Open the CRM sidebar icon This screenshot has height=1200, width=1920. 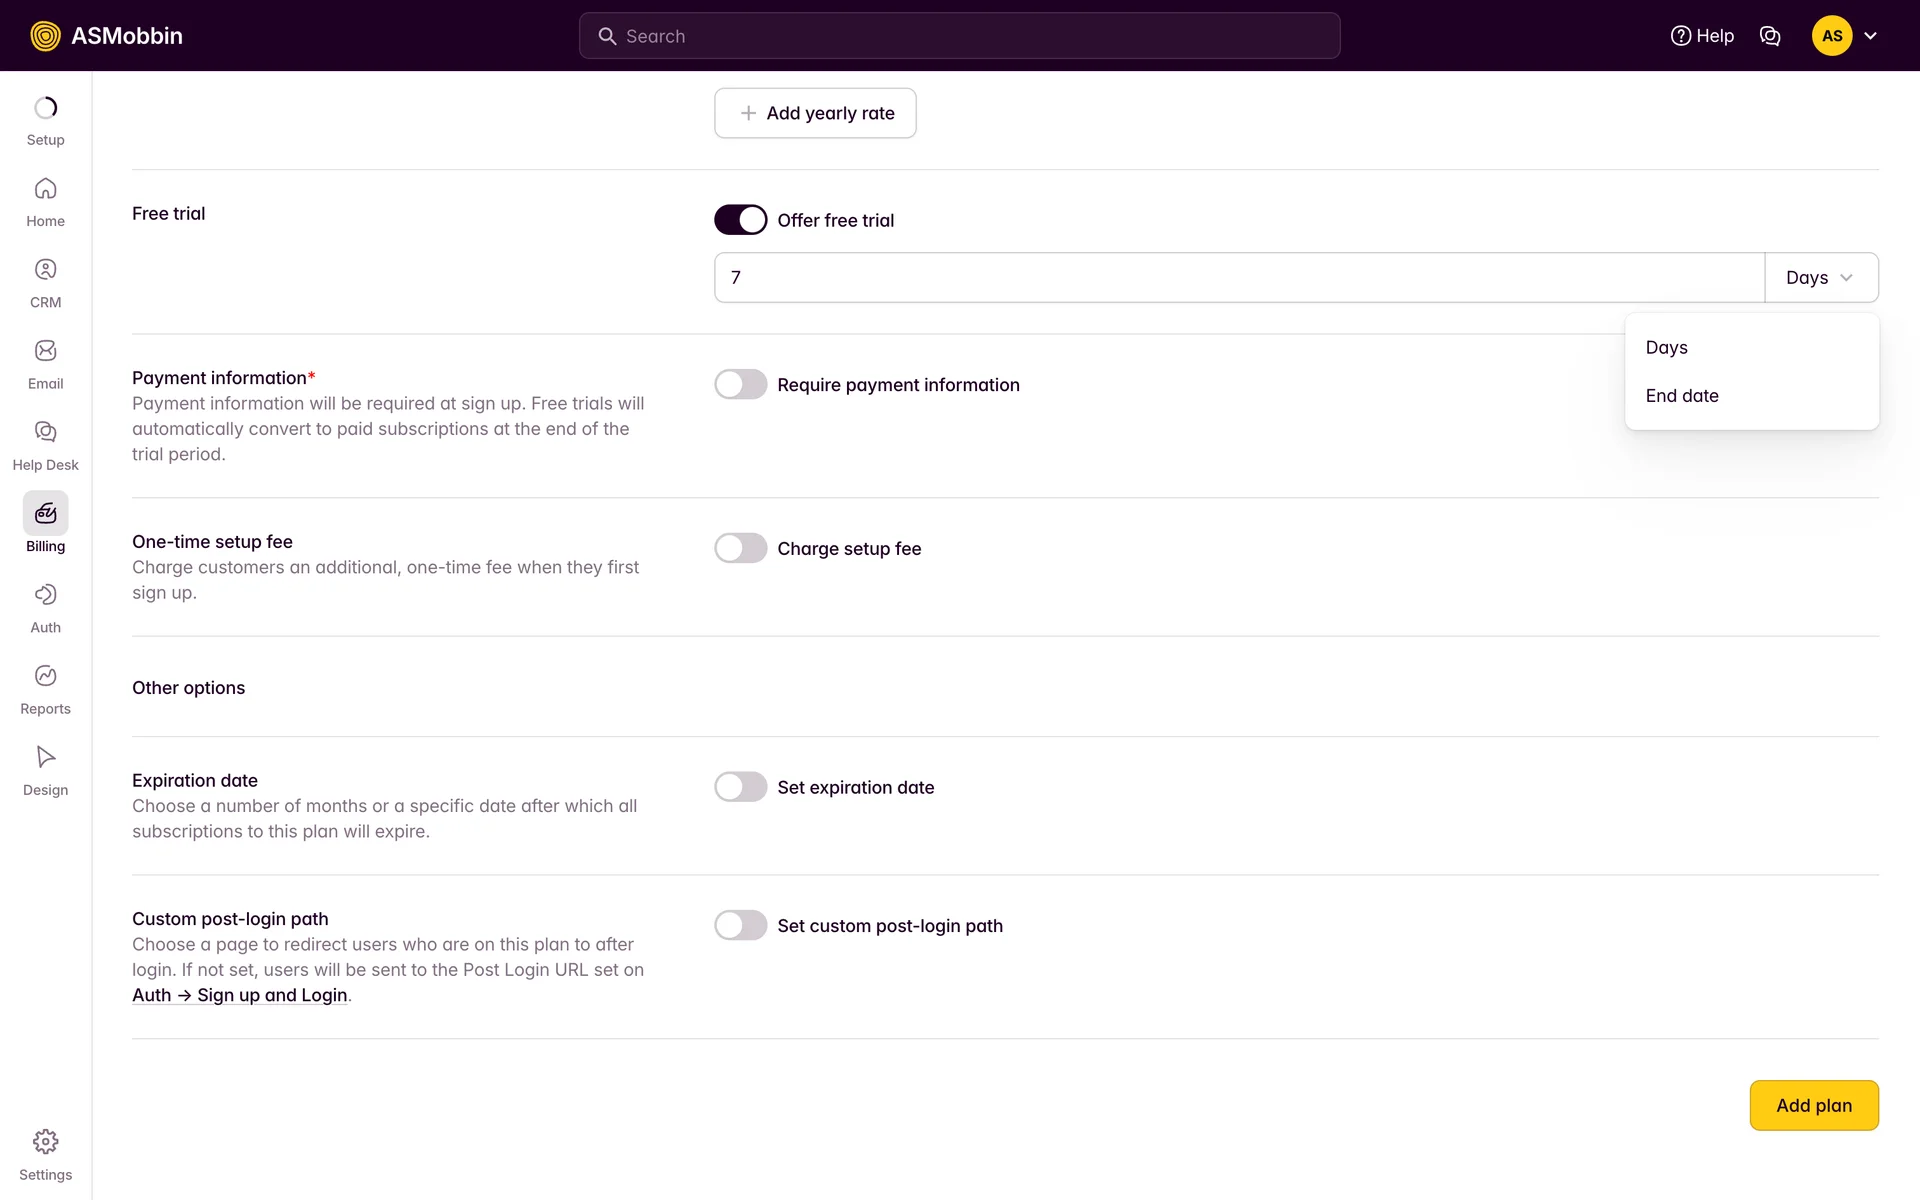pyautogui.click(x=45, y=270)
